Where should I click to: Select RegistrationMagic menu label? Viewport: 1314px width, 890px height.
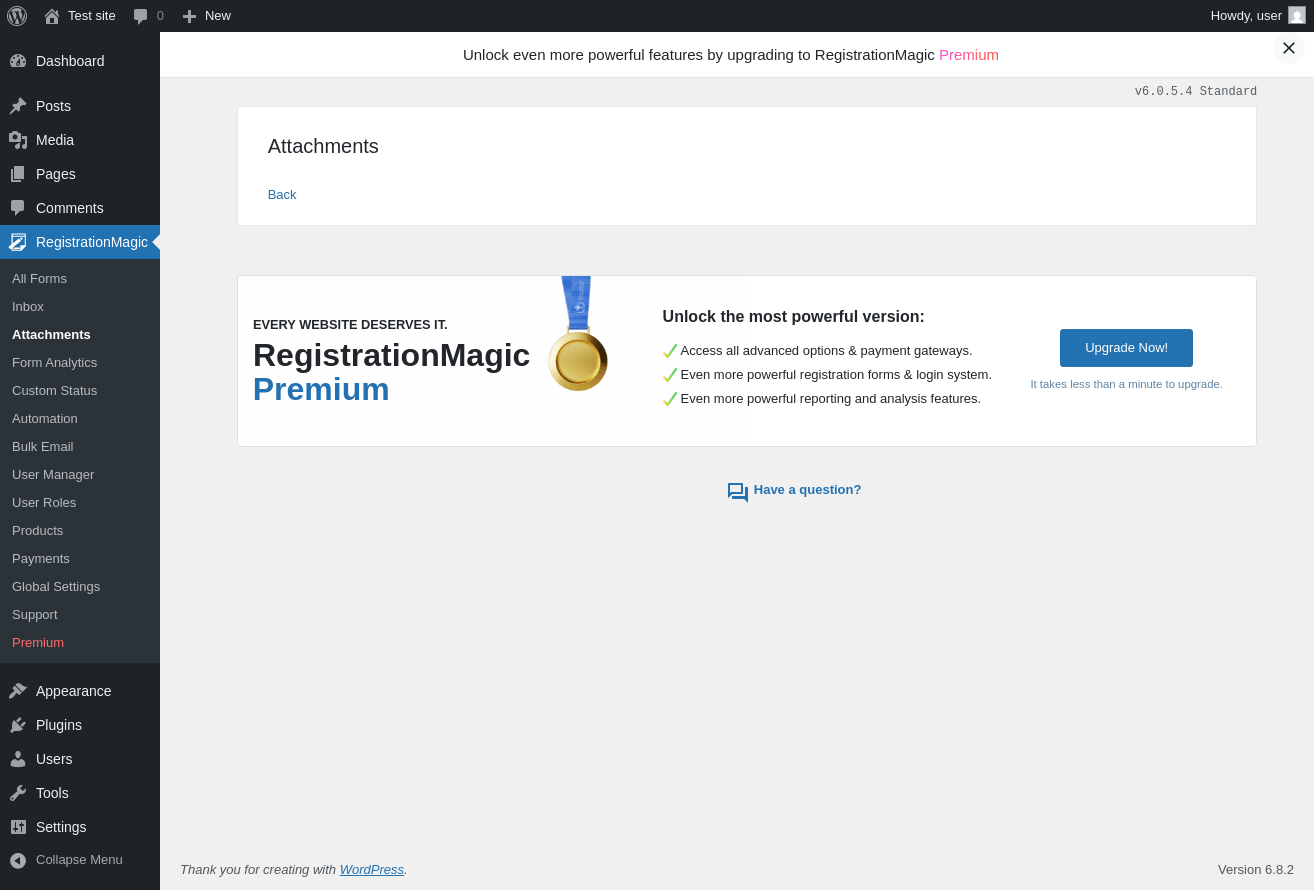pyautogui.click(x=92, y=242)
